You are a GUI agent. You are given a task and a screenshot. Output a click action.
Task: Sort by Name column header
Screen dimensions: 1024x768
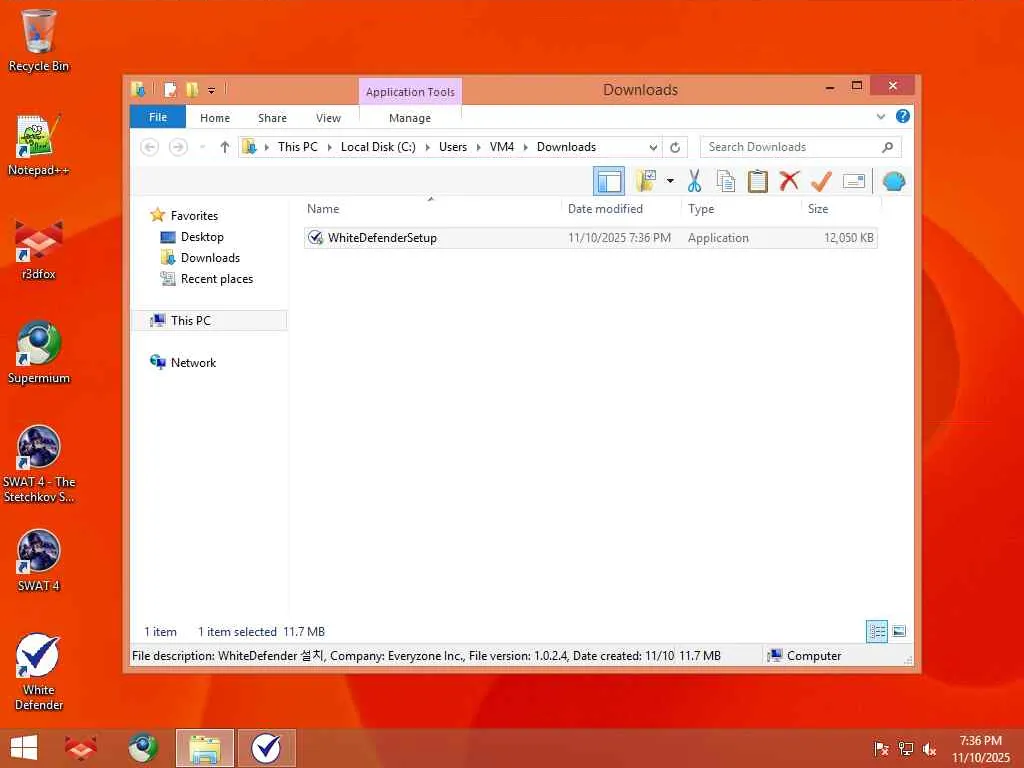coord(323,209)
